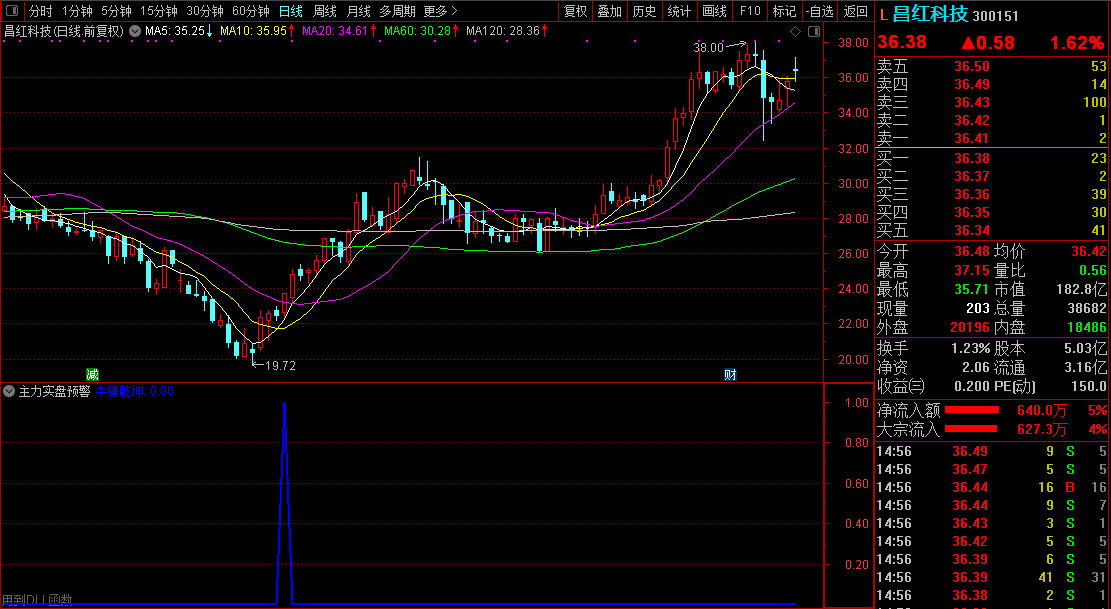Screen dimensions: 1111x609
Task: Open the main chart indicator dropdown arrow
Action: point(136,31)
